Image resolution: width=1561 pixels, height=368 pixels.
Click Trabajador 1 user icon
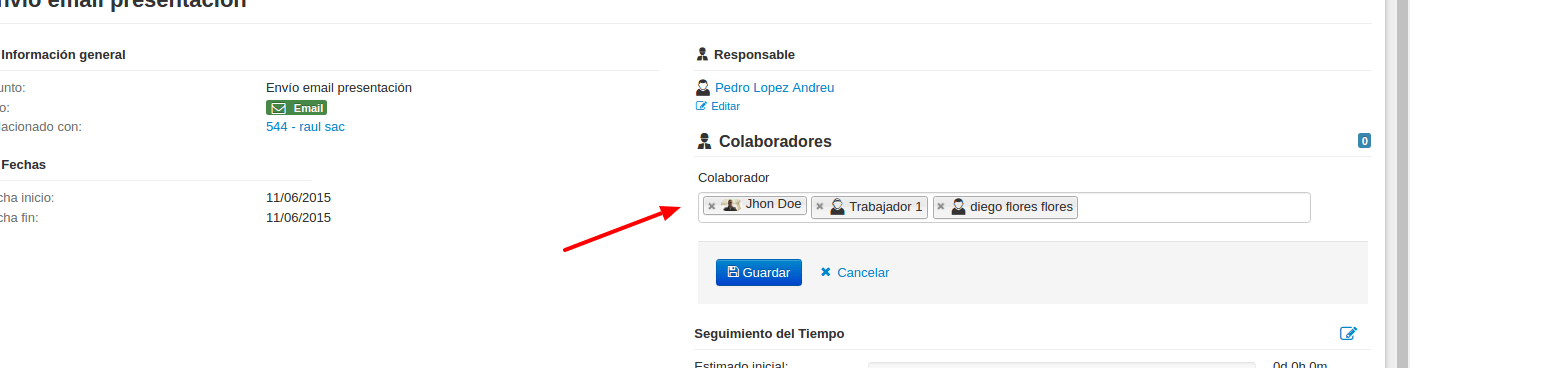(838, 207)
